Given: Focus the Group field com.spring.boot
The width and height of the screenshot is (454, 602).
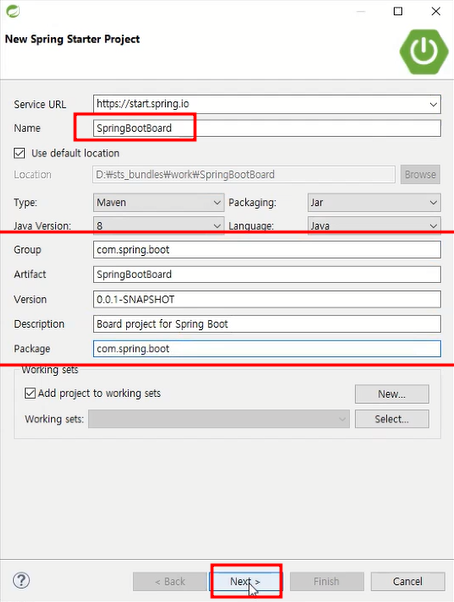Looking at the screenshot, I should pyautogui.click(x=267, y=250).
